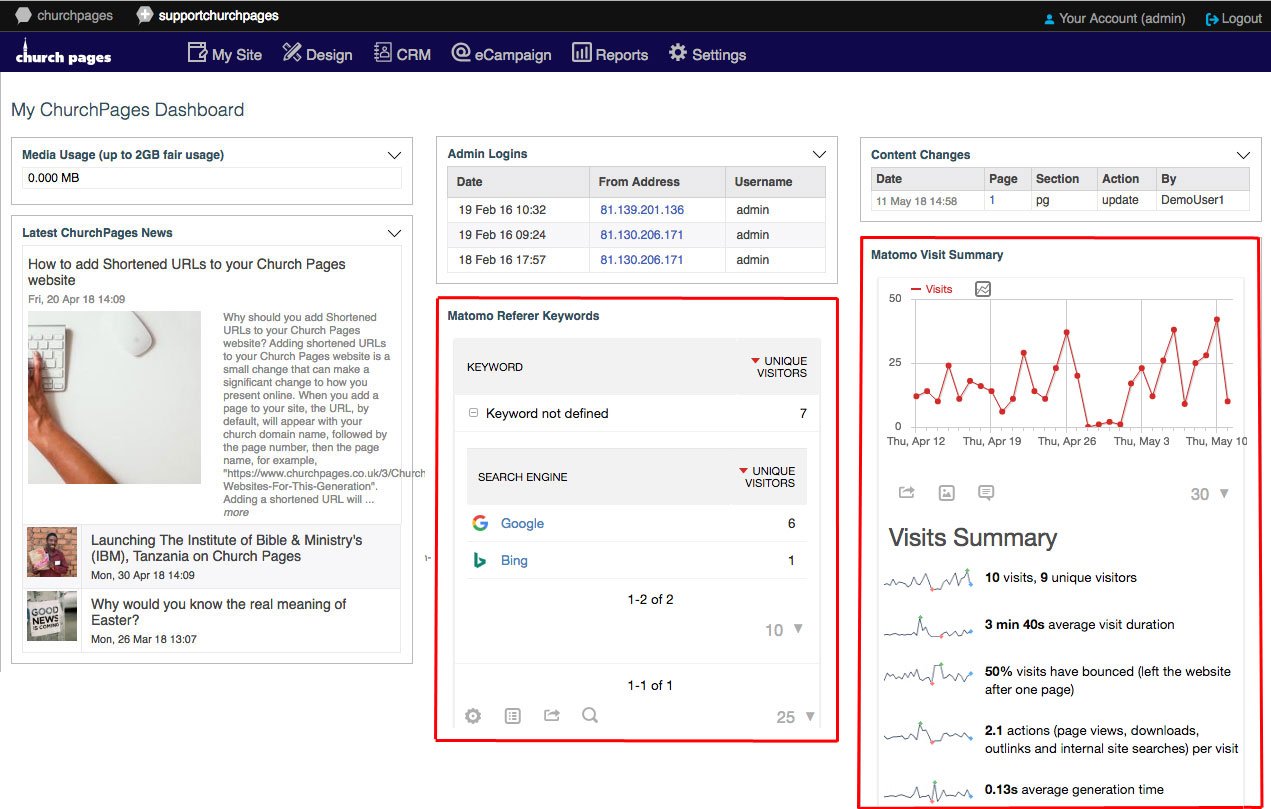
Task: Click the 11 May 18 14:58 date cell
Action: tap(927, 200)
